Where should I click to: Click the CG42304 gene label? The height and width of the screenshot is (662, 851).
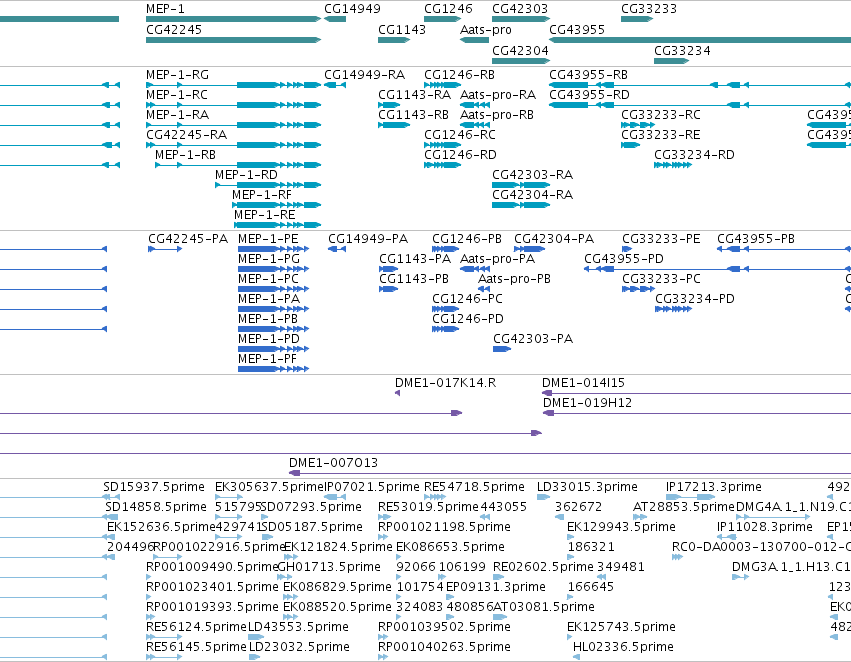pyautogui.click(x=520, y=50)
